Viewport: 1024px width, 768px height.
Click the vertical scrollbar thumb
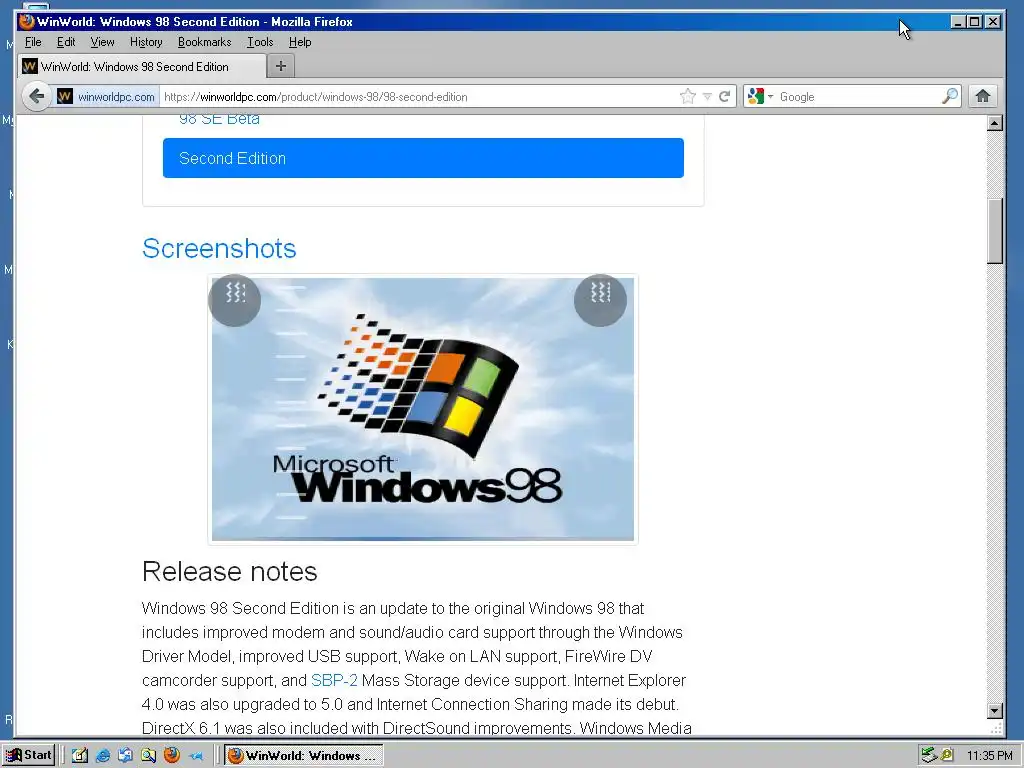[x=995, y=231]
